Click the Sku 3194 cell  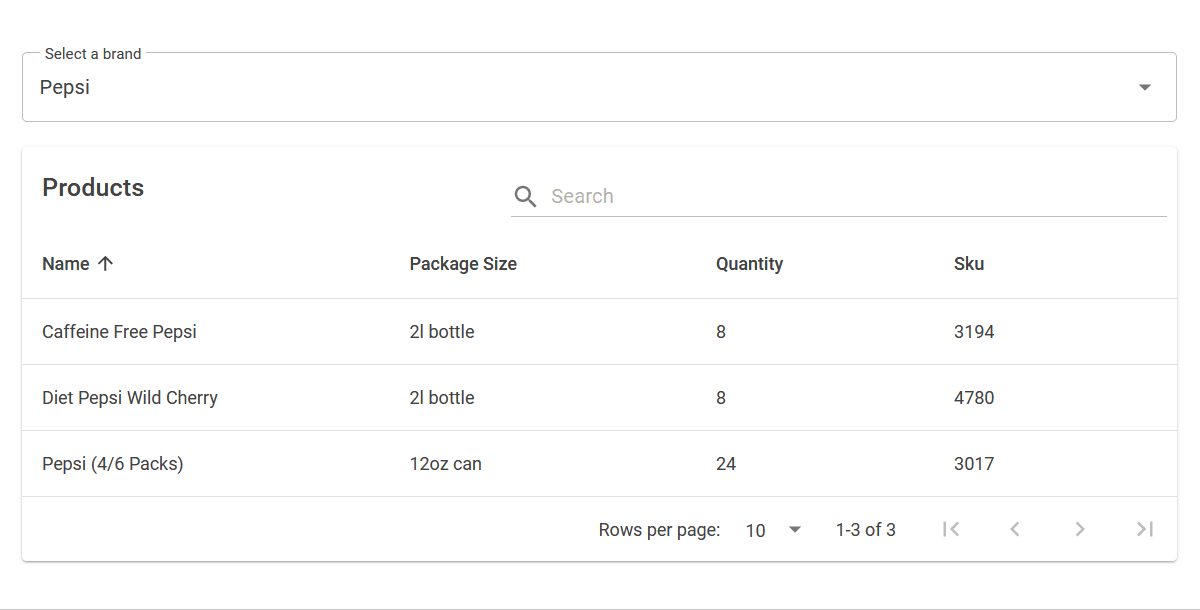[974, 332]
